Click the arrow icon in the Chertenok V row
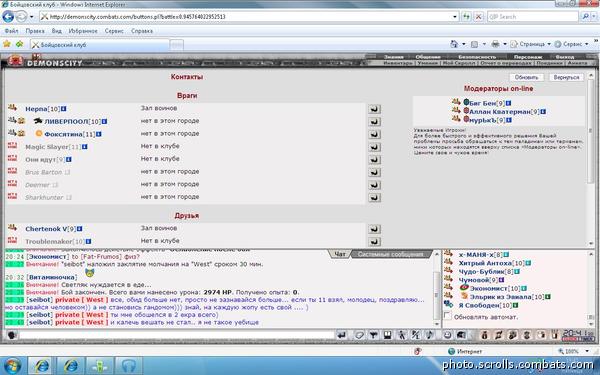600x375 pixels. pyautogui.click(x=374, y=229)
